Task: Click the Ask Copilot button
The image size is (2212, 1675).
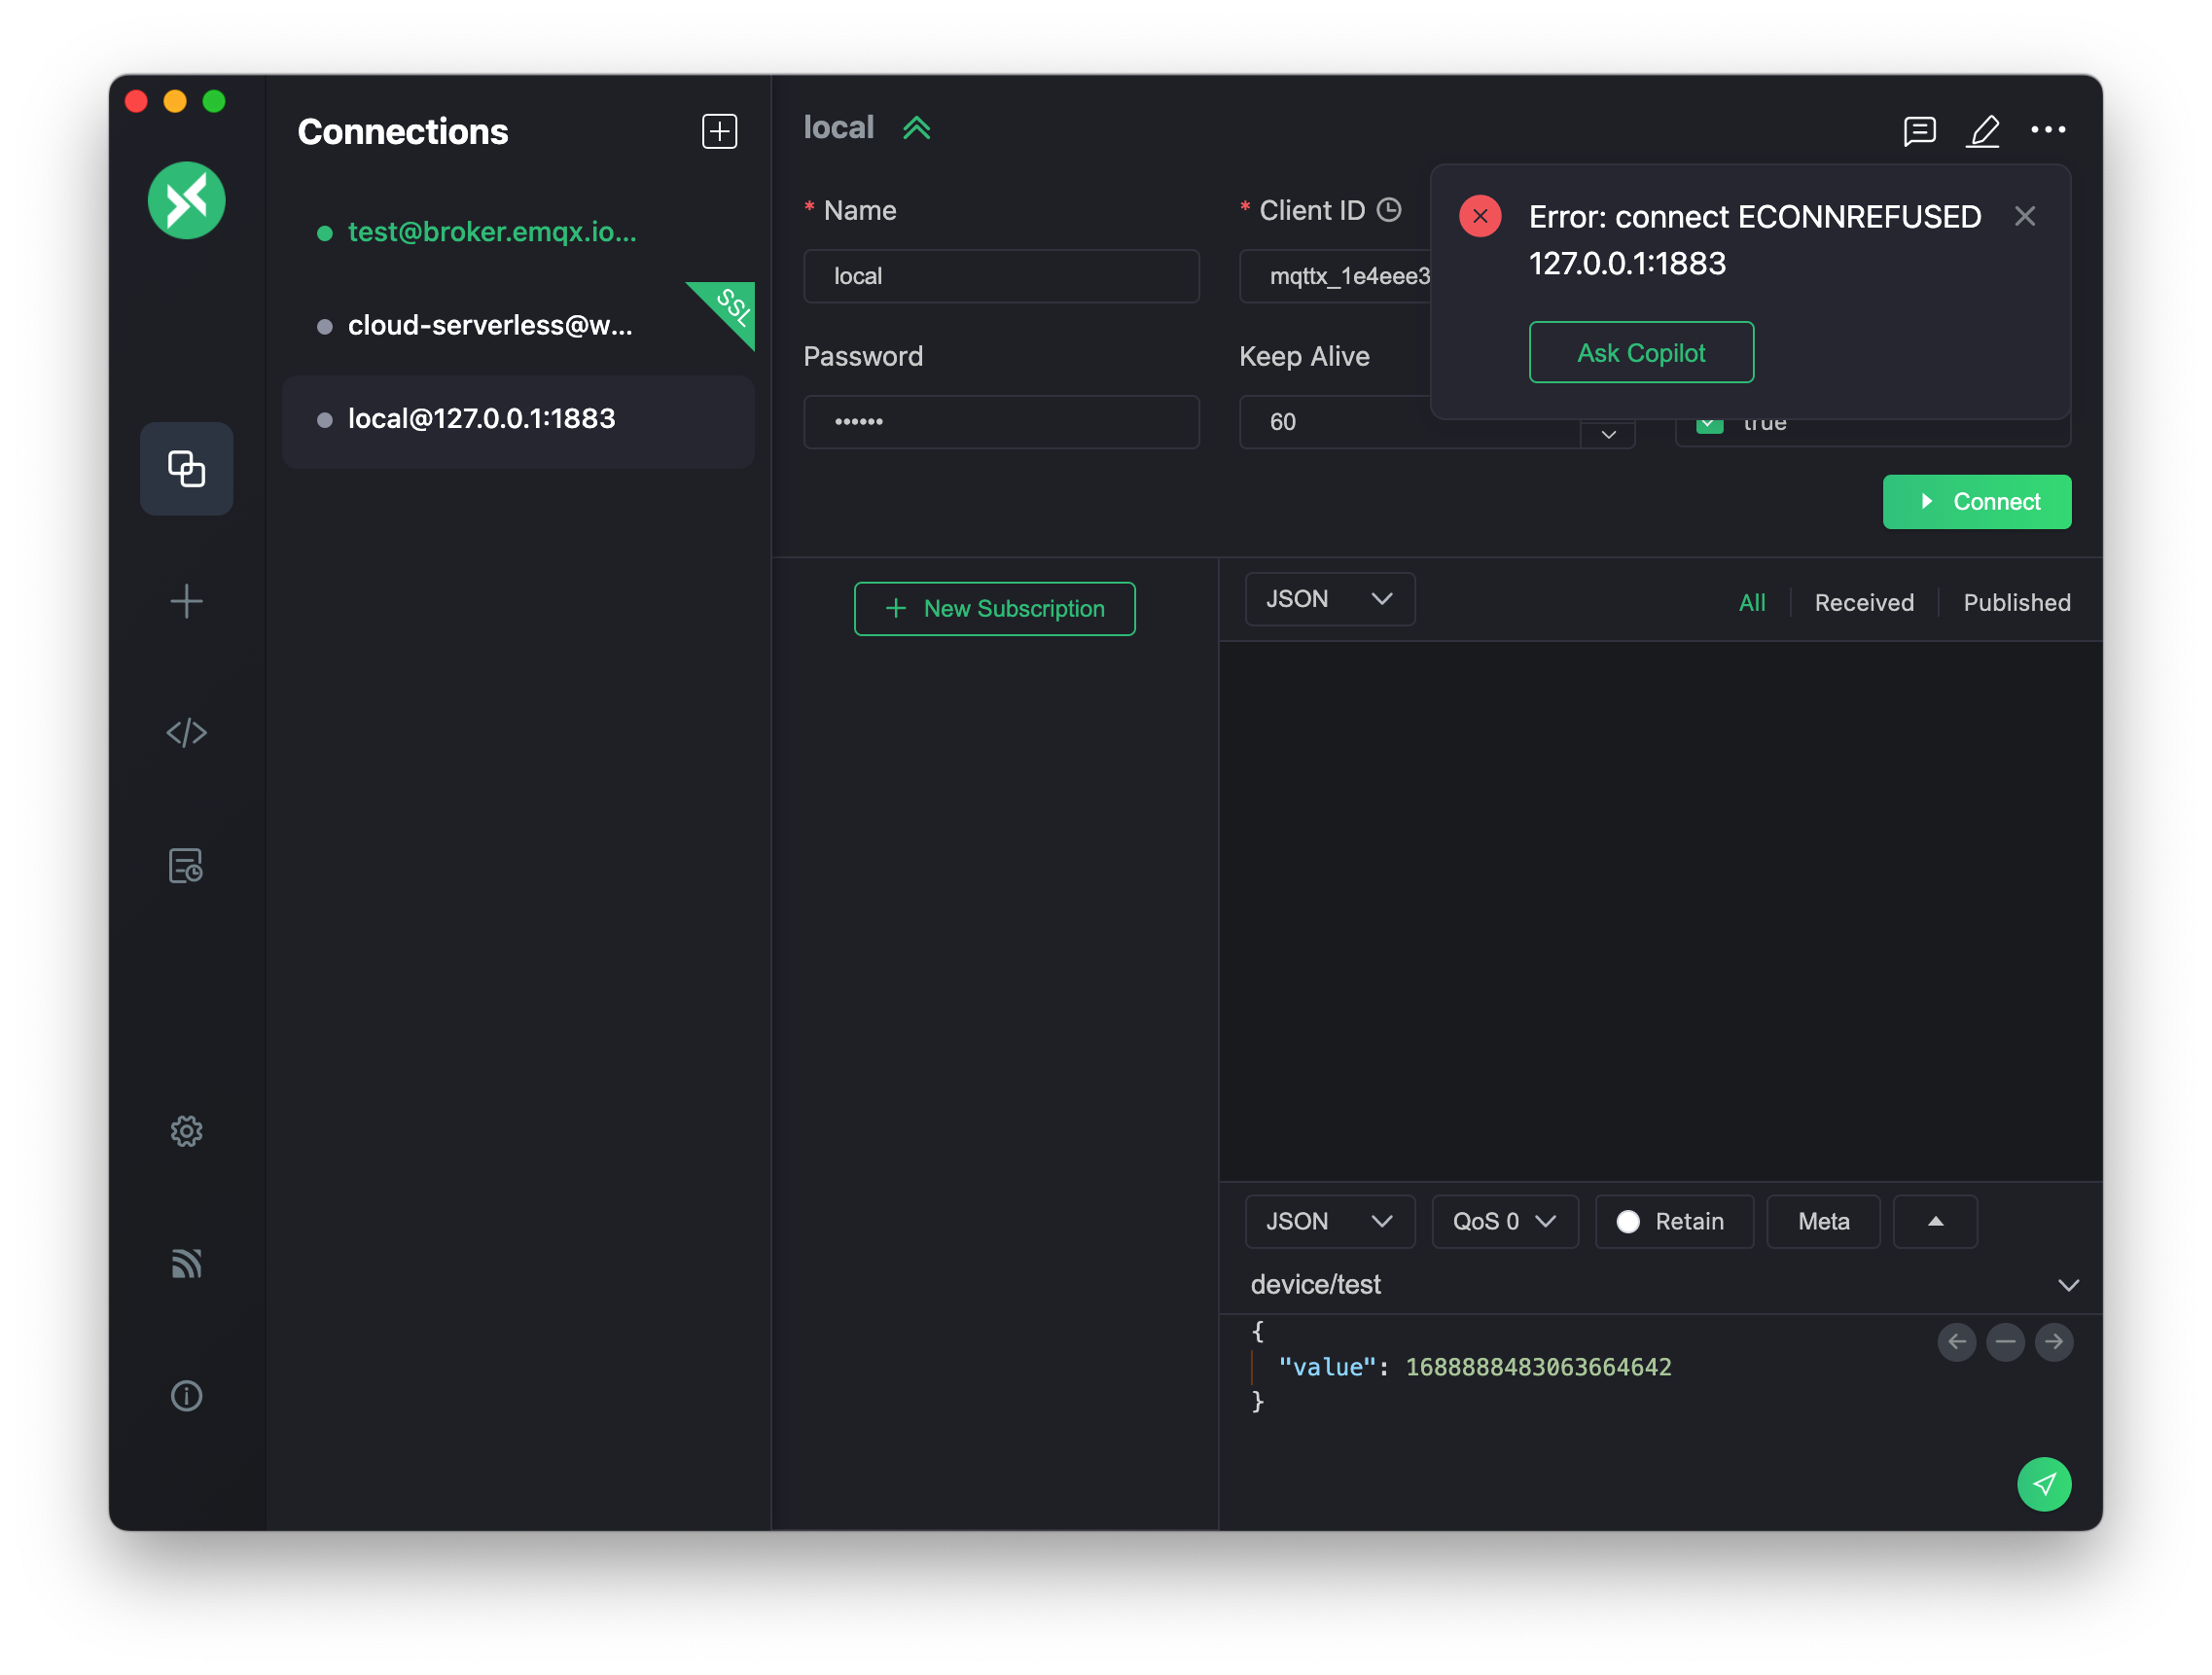Action: coord(1640,353)
